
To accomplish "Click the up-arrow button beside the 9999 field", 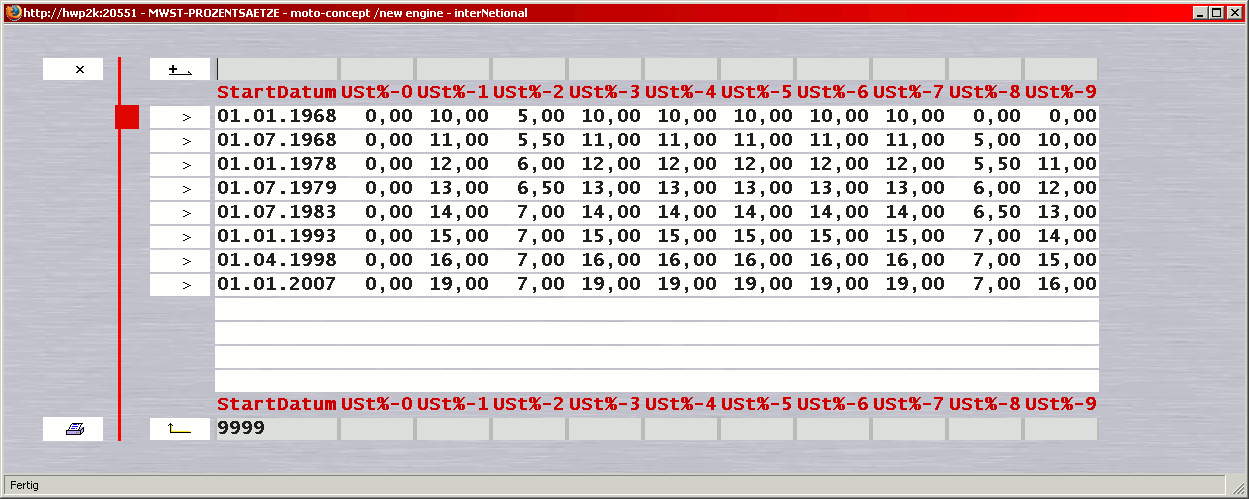I will (x=180, y=429).
